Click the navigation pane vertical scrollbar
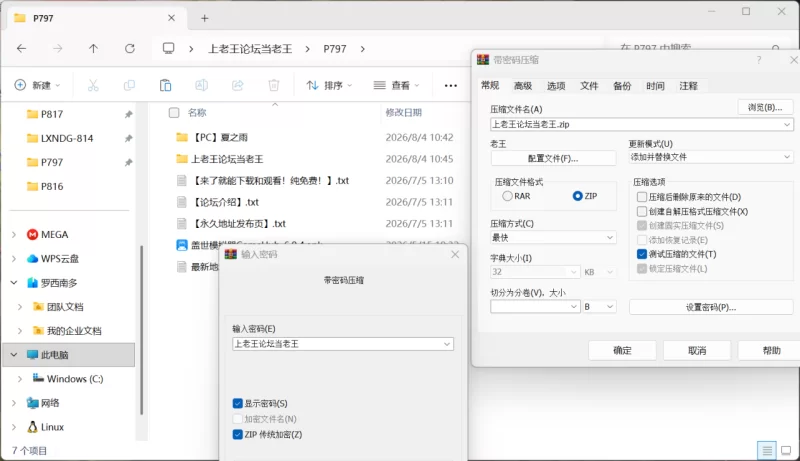The height and width of the screenshot is (461, 800). (x=141, y=329)
